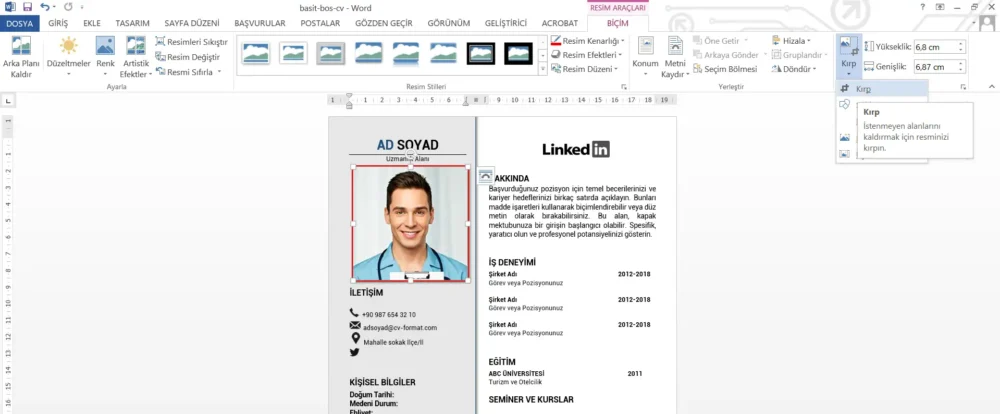
Task: Apply the thick black frame picture style
Action: point(481,53)
